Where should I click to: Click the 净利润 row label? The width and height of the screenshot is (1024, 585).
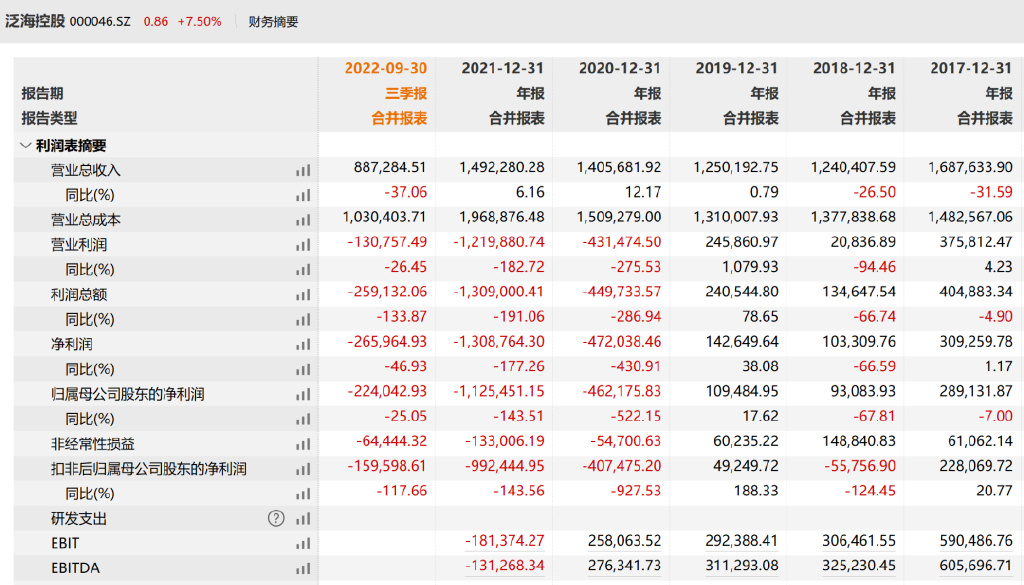pos(72,344)
